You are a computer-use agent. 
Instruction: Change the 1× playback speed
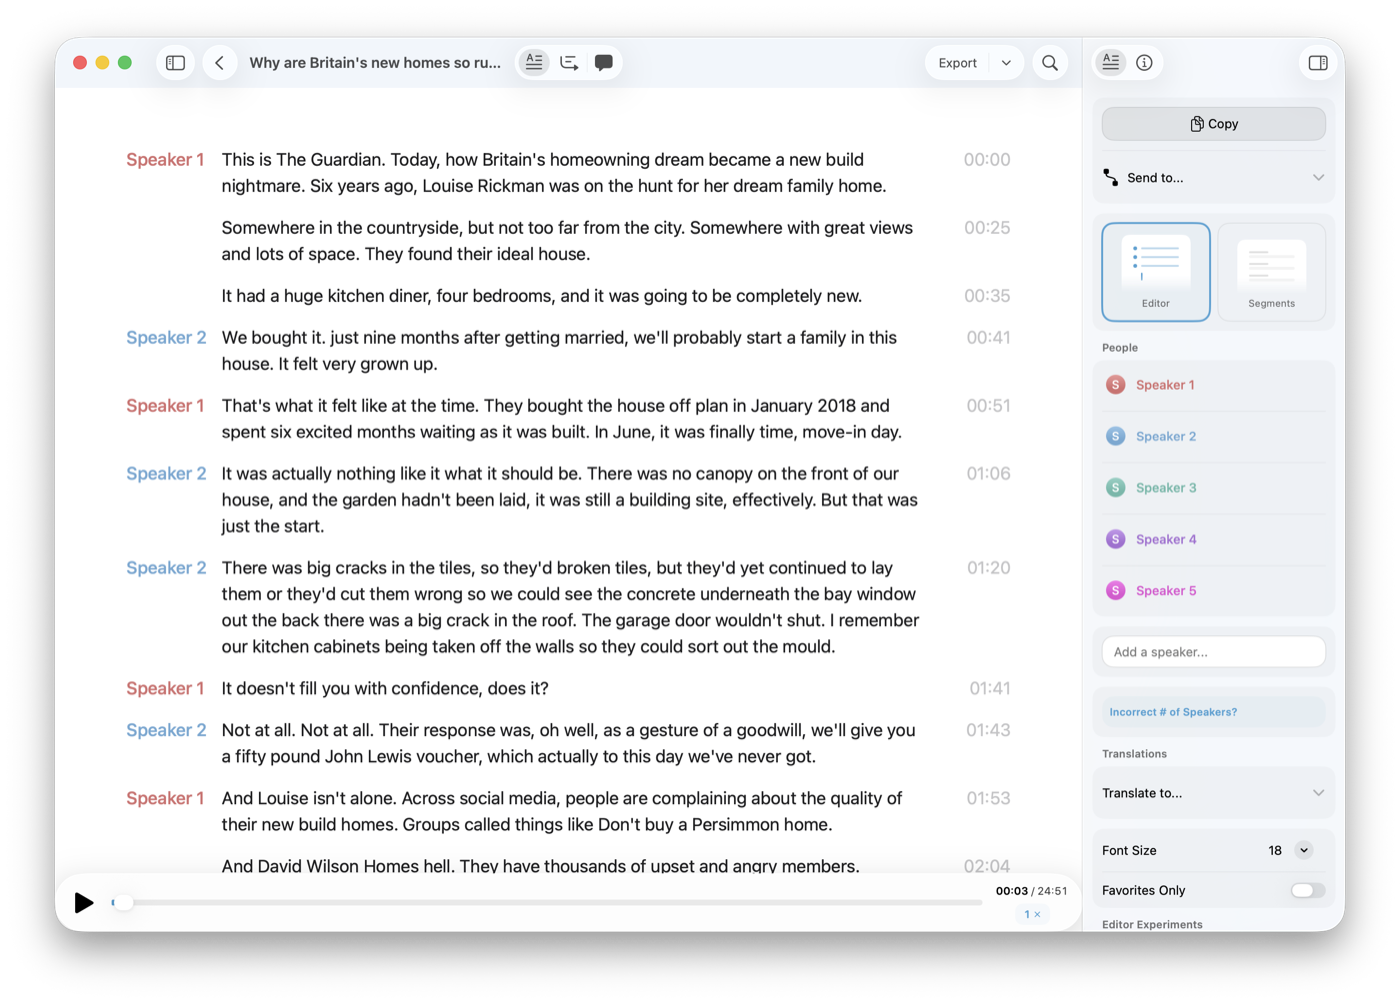(x=1033, y=914)
